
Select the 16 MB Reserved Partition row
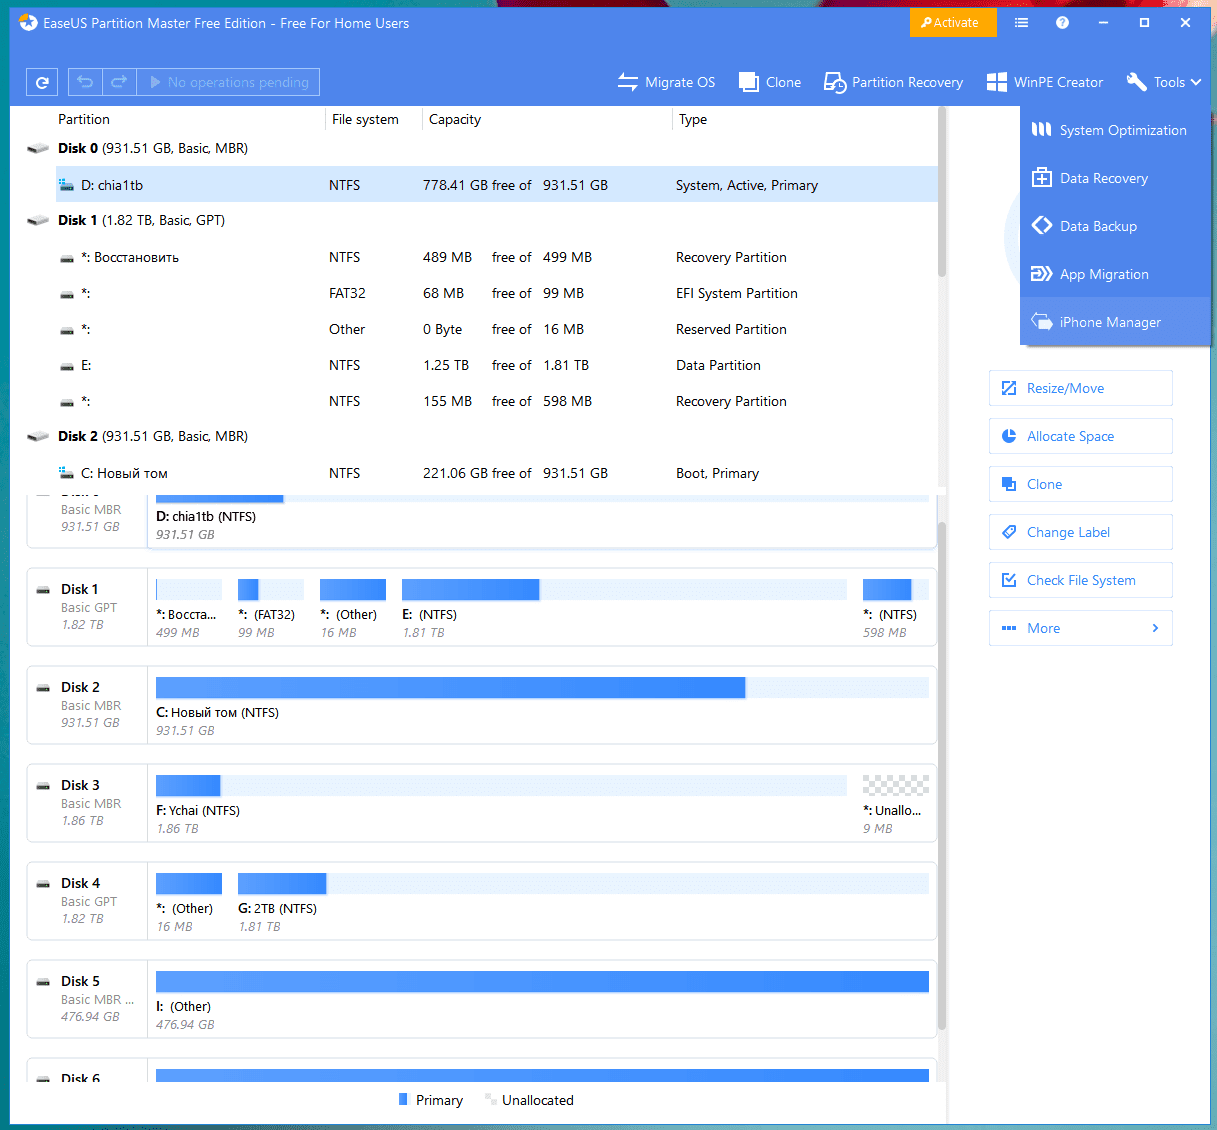pos(497,329)
